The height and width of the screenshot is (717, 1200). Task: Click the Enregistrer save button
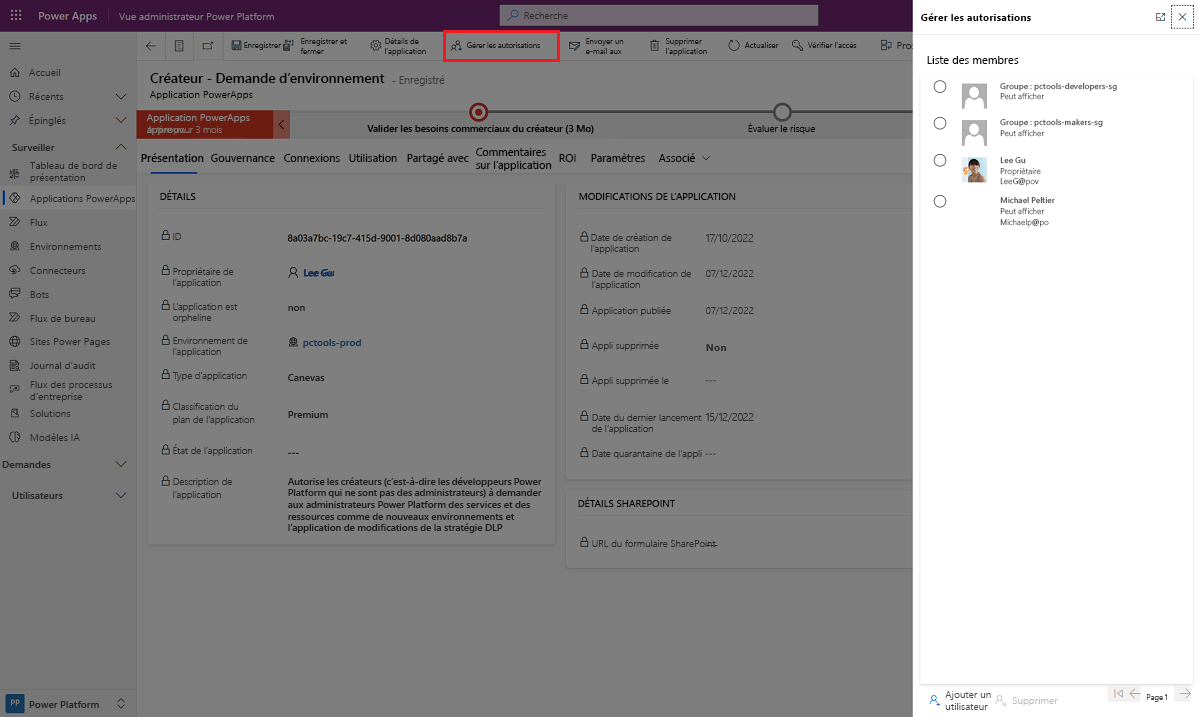point(255,46)
